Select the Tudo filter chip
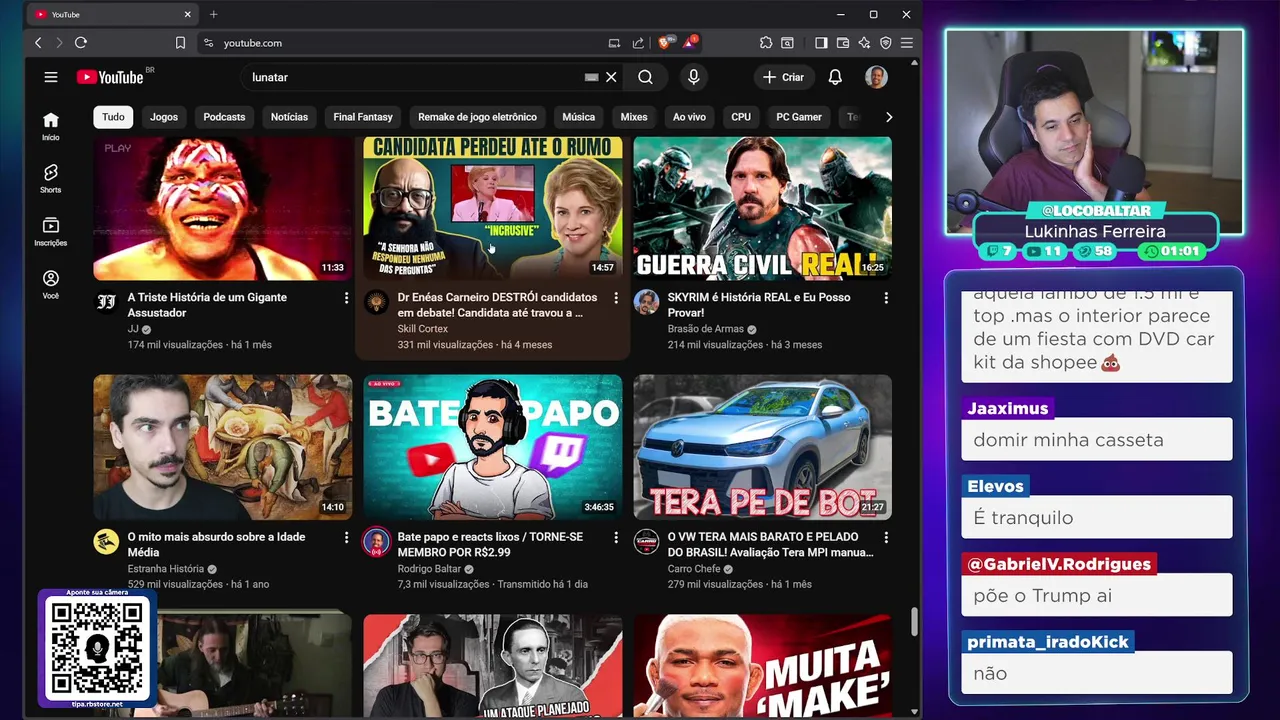 pos(113,117)
